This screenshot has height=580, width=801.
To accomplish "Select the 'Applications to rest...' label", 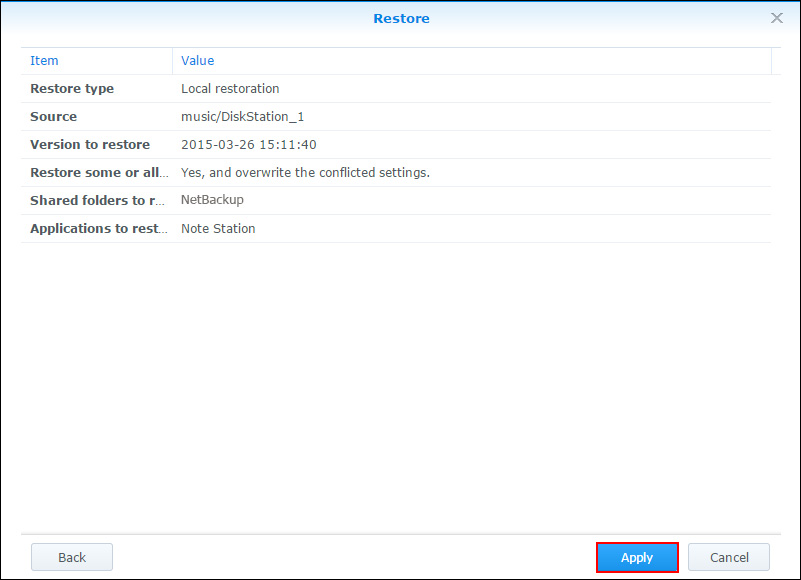I will click(x=99, y=228).
